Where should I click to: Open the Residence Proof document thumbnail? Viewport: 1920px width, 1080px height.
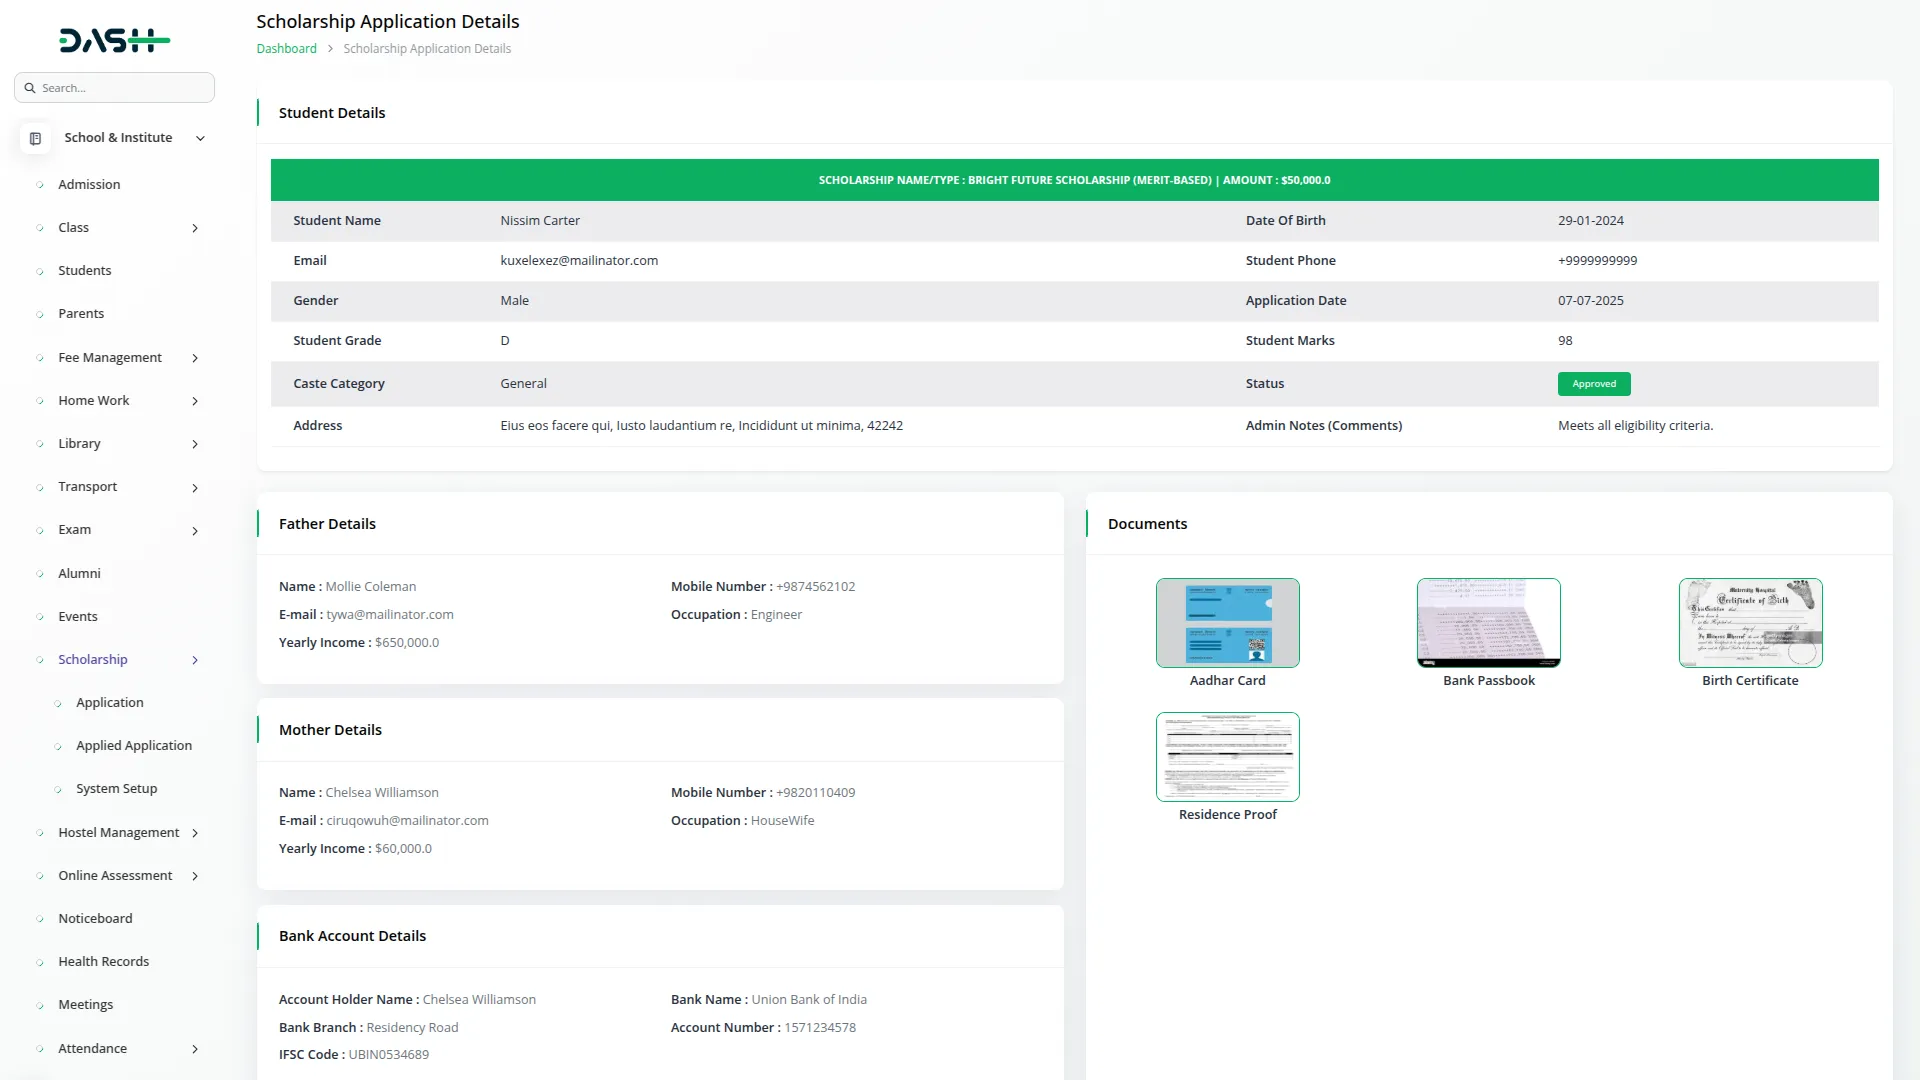coord(1227,756)
